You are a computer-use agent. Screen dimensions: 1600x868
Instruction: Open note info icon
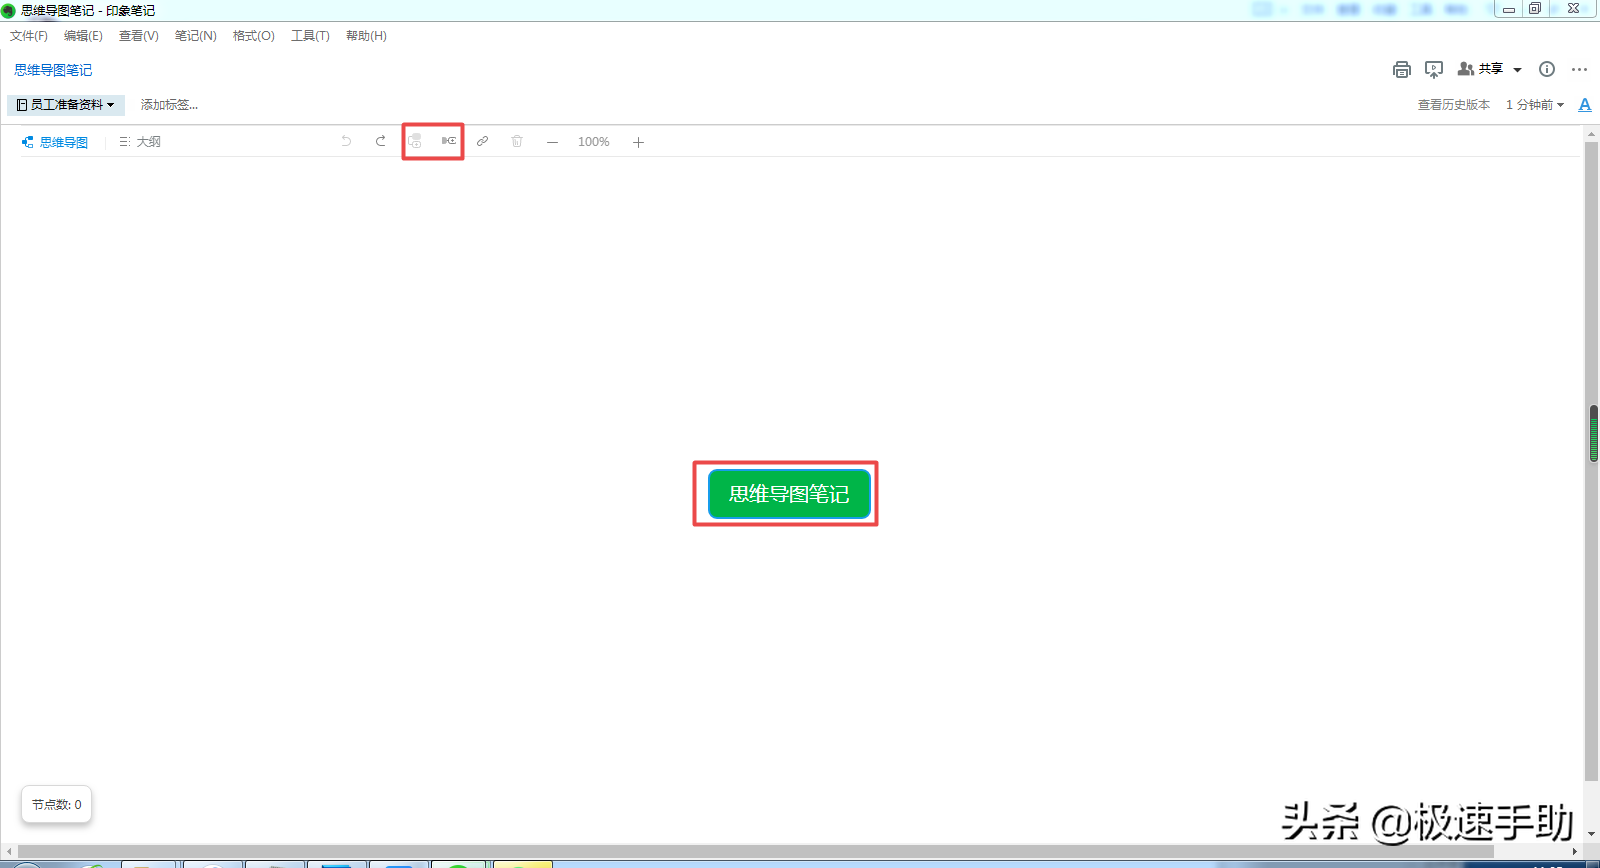pyautogui.click(x=1547, y=69)
